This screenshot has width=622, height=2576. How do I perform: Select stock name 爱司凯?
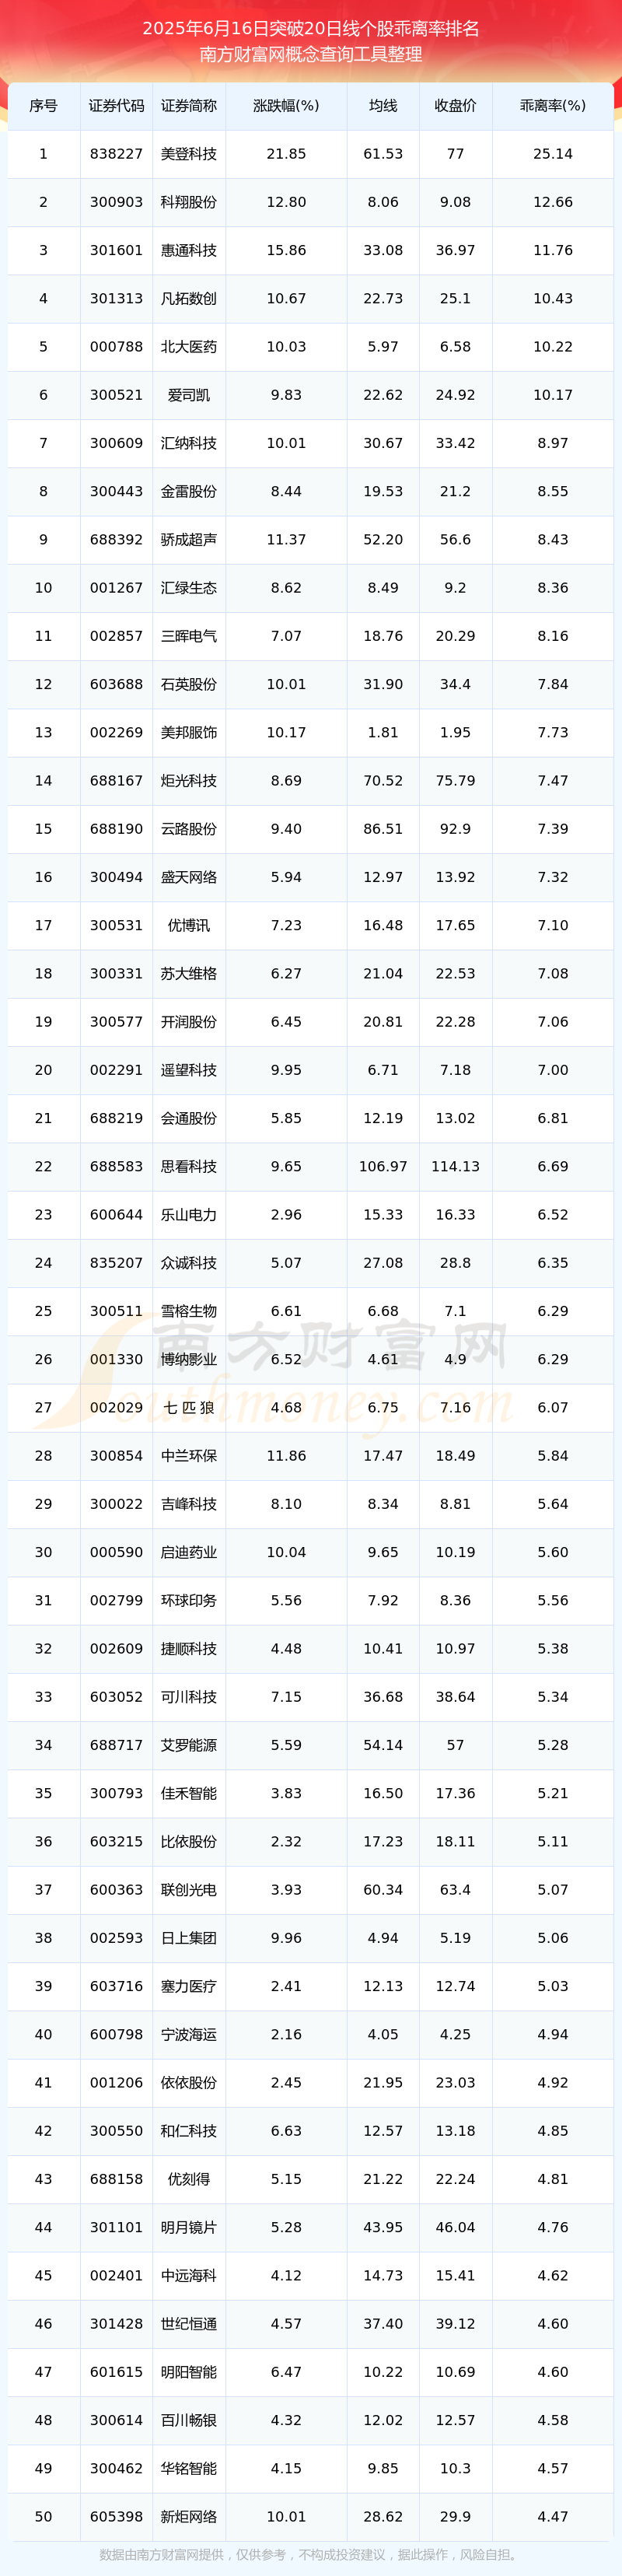point(189,395)
